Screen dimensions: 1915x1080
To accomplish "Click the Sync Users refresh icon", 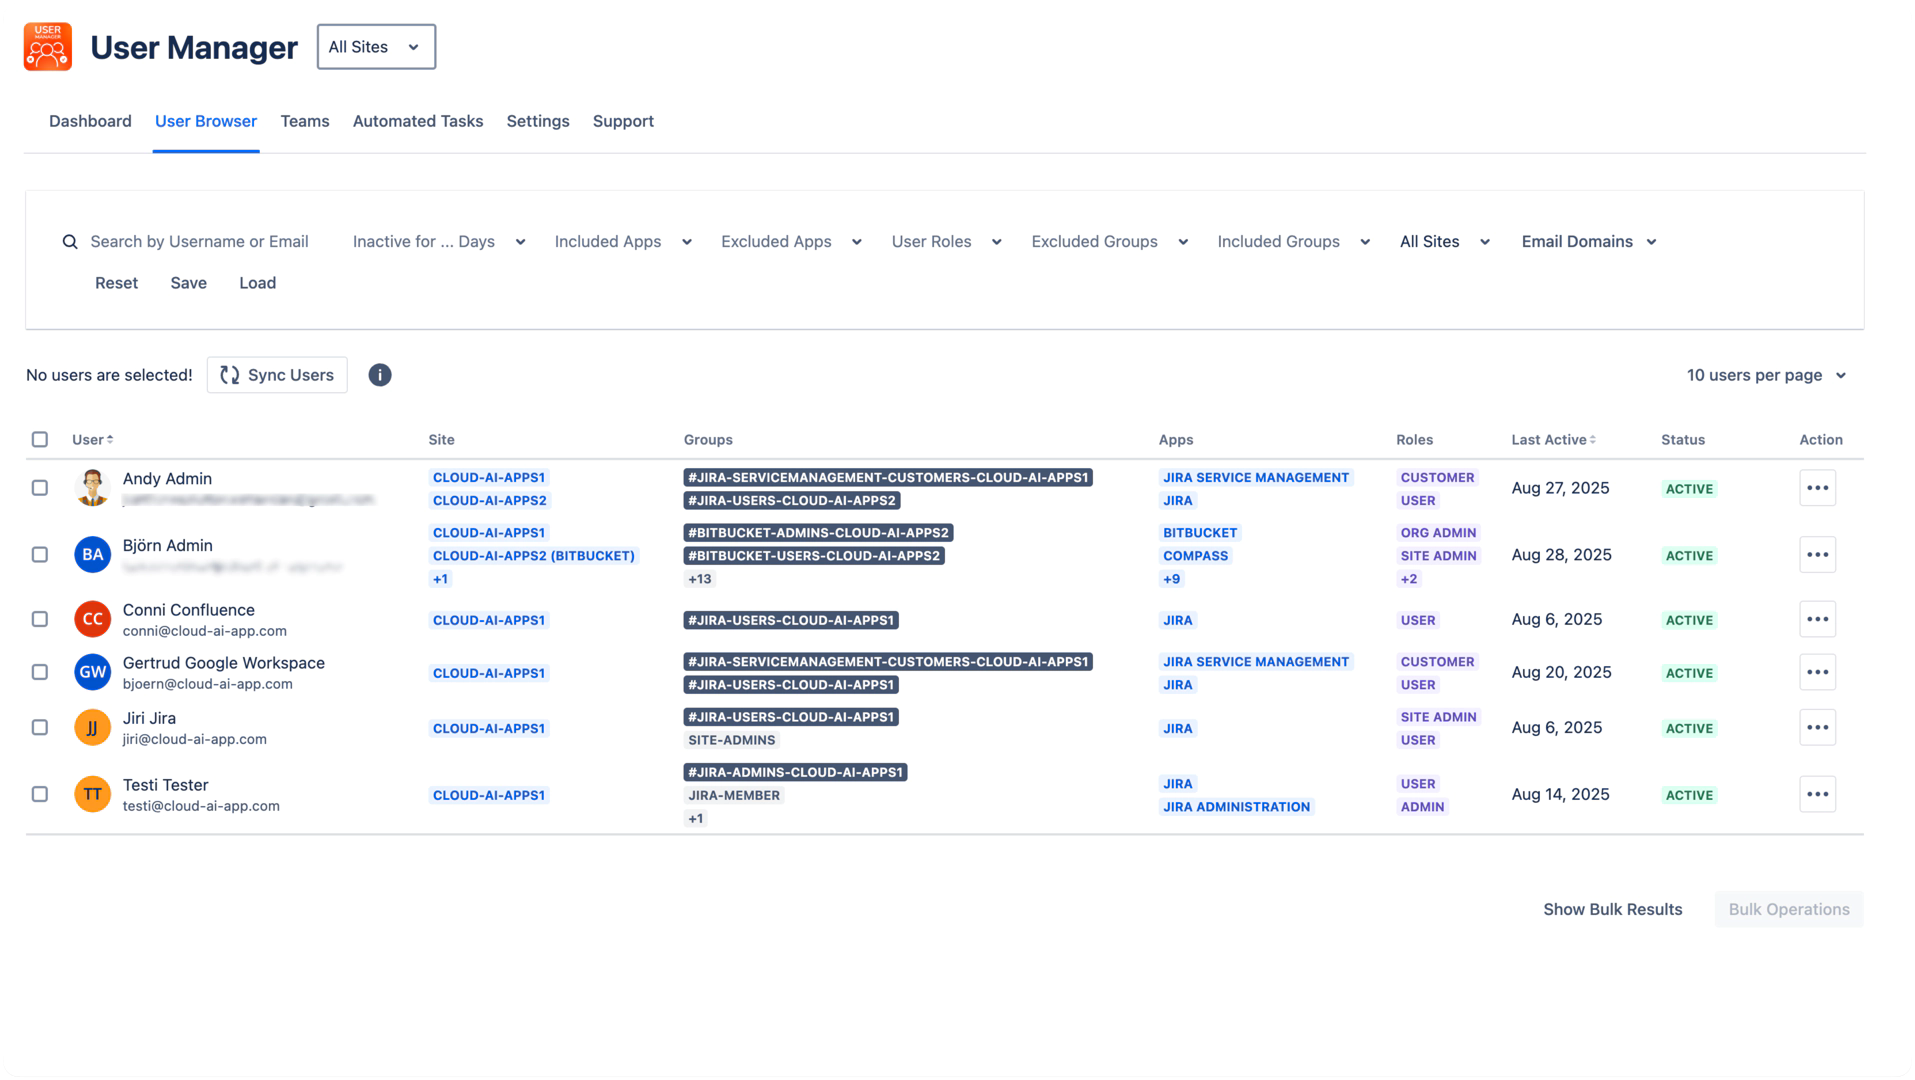I will tap(230, 375).
